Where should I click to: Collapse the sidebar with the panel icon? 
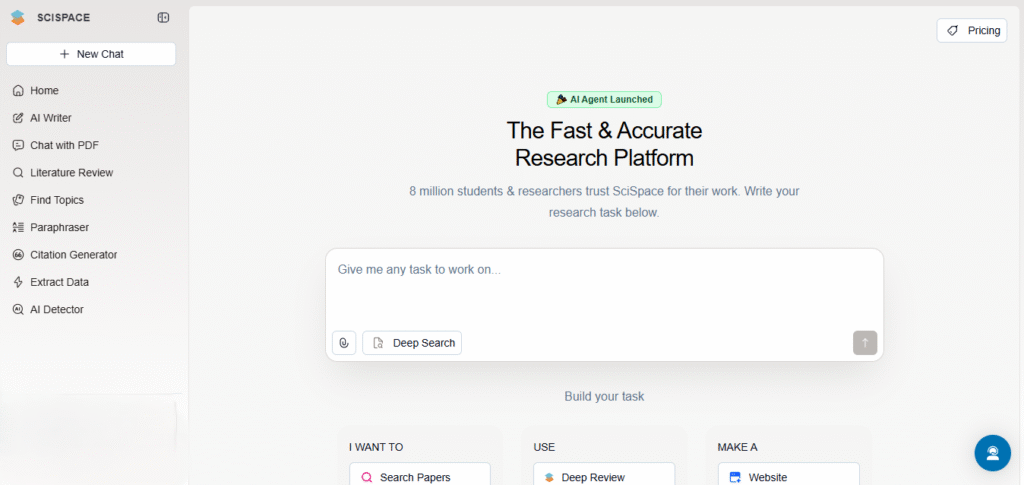click(163, 18)
